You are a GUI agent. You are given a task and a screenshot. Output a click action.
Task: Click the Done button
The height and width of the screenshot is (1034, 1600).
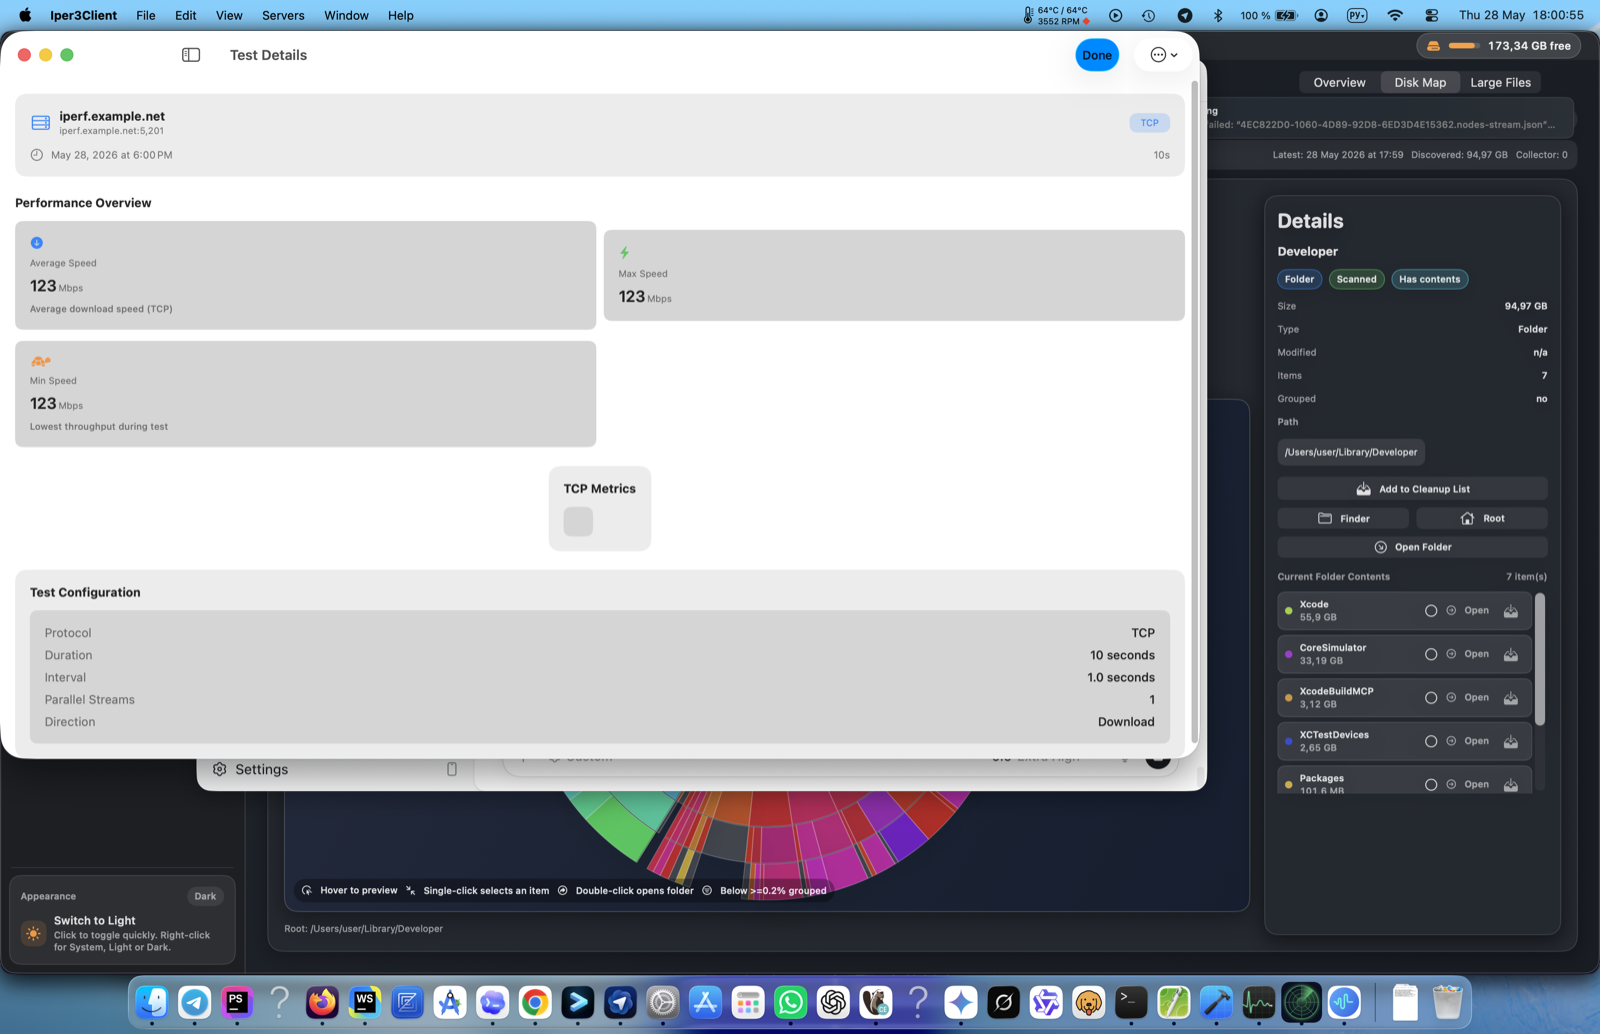click(x=1097, y=55)
